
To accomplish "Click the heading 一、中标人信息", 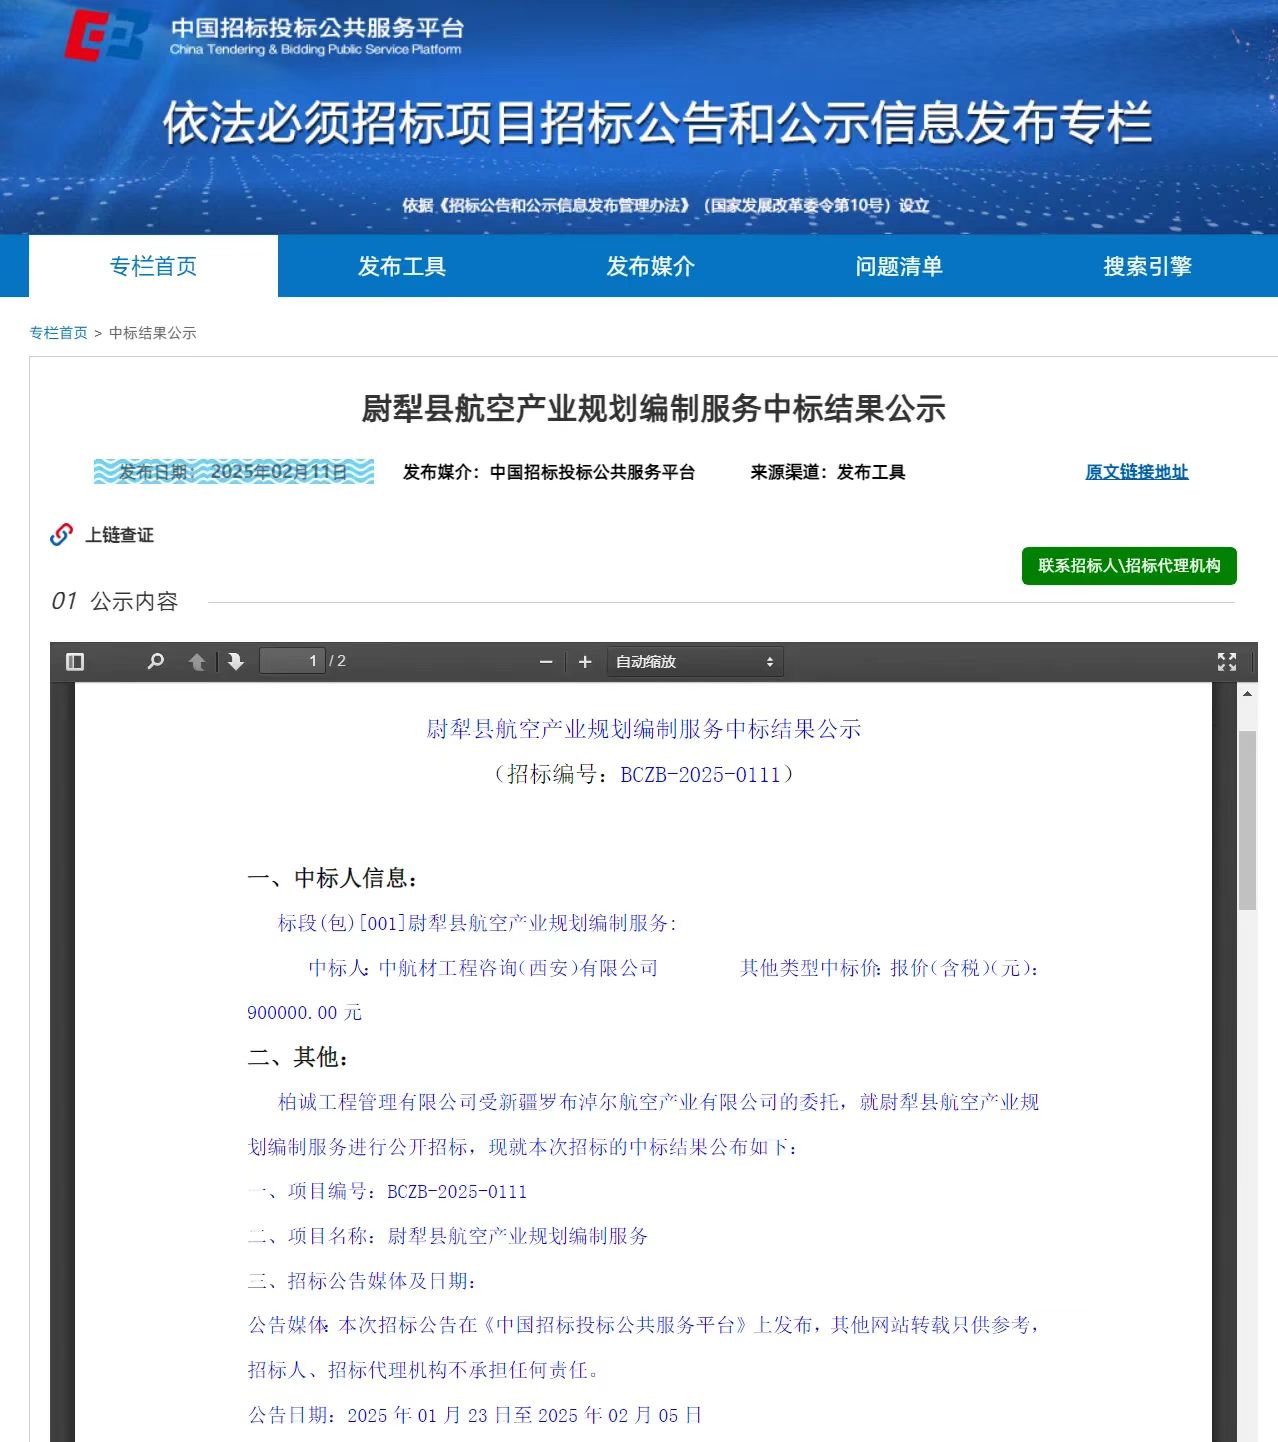I will (x=333, y=878).
